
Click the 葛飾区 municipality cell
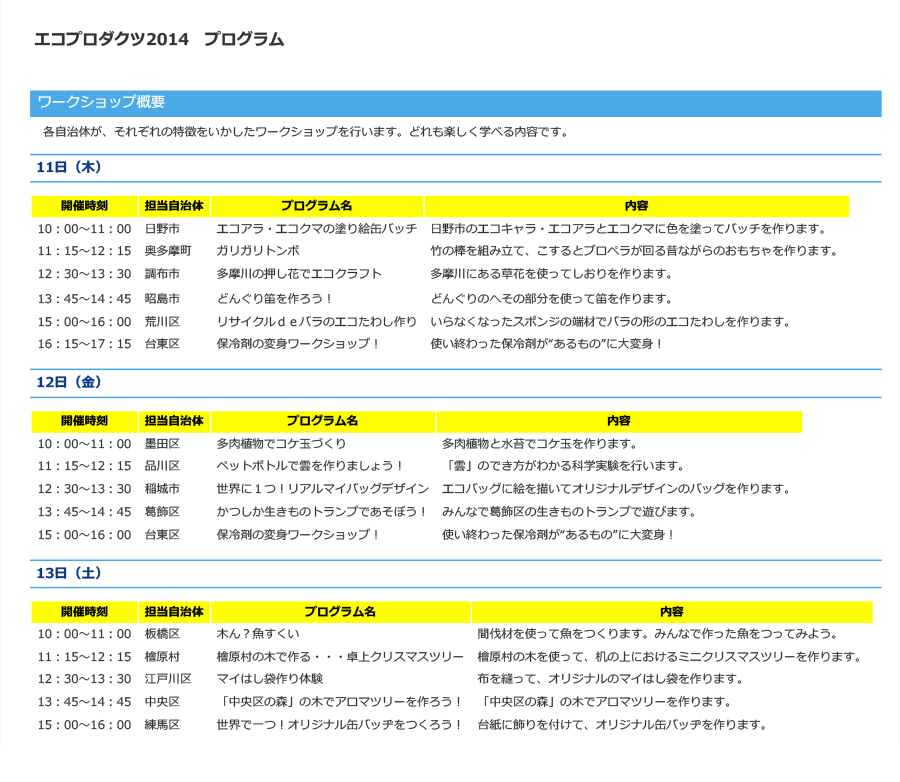[162, 512]
